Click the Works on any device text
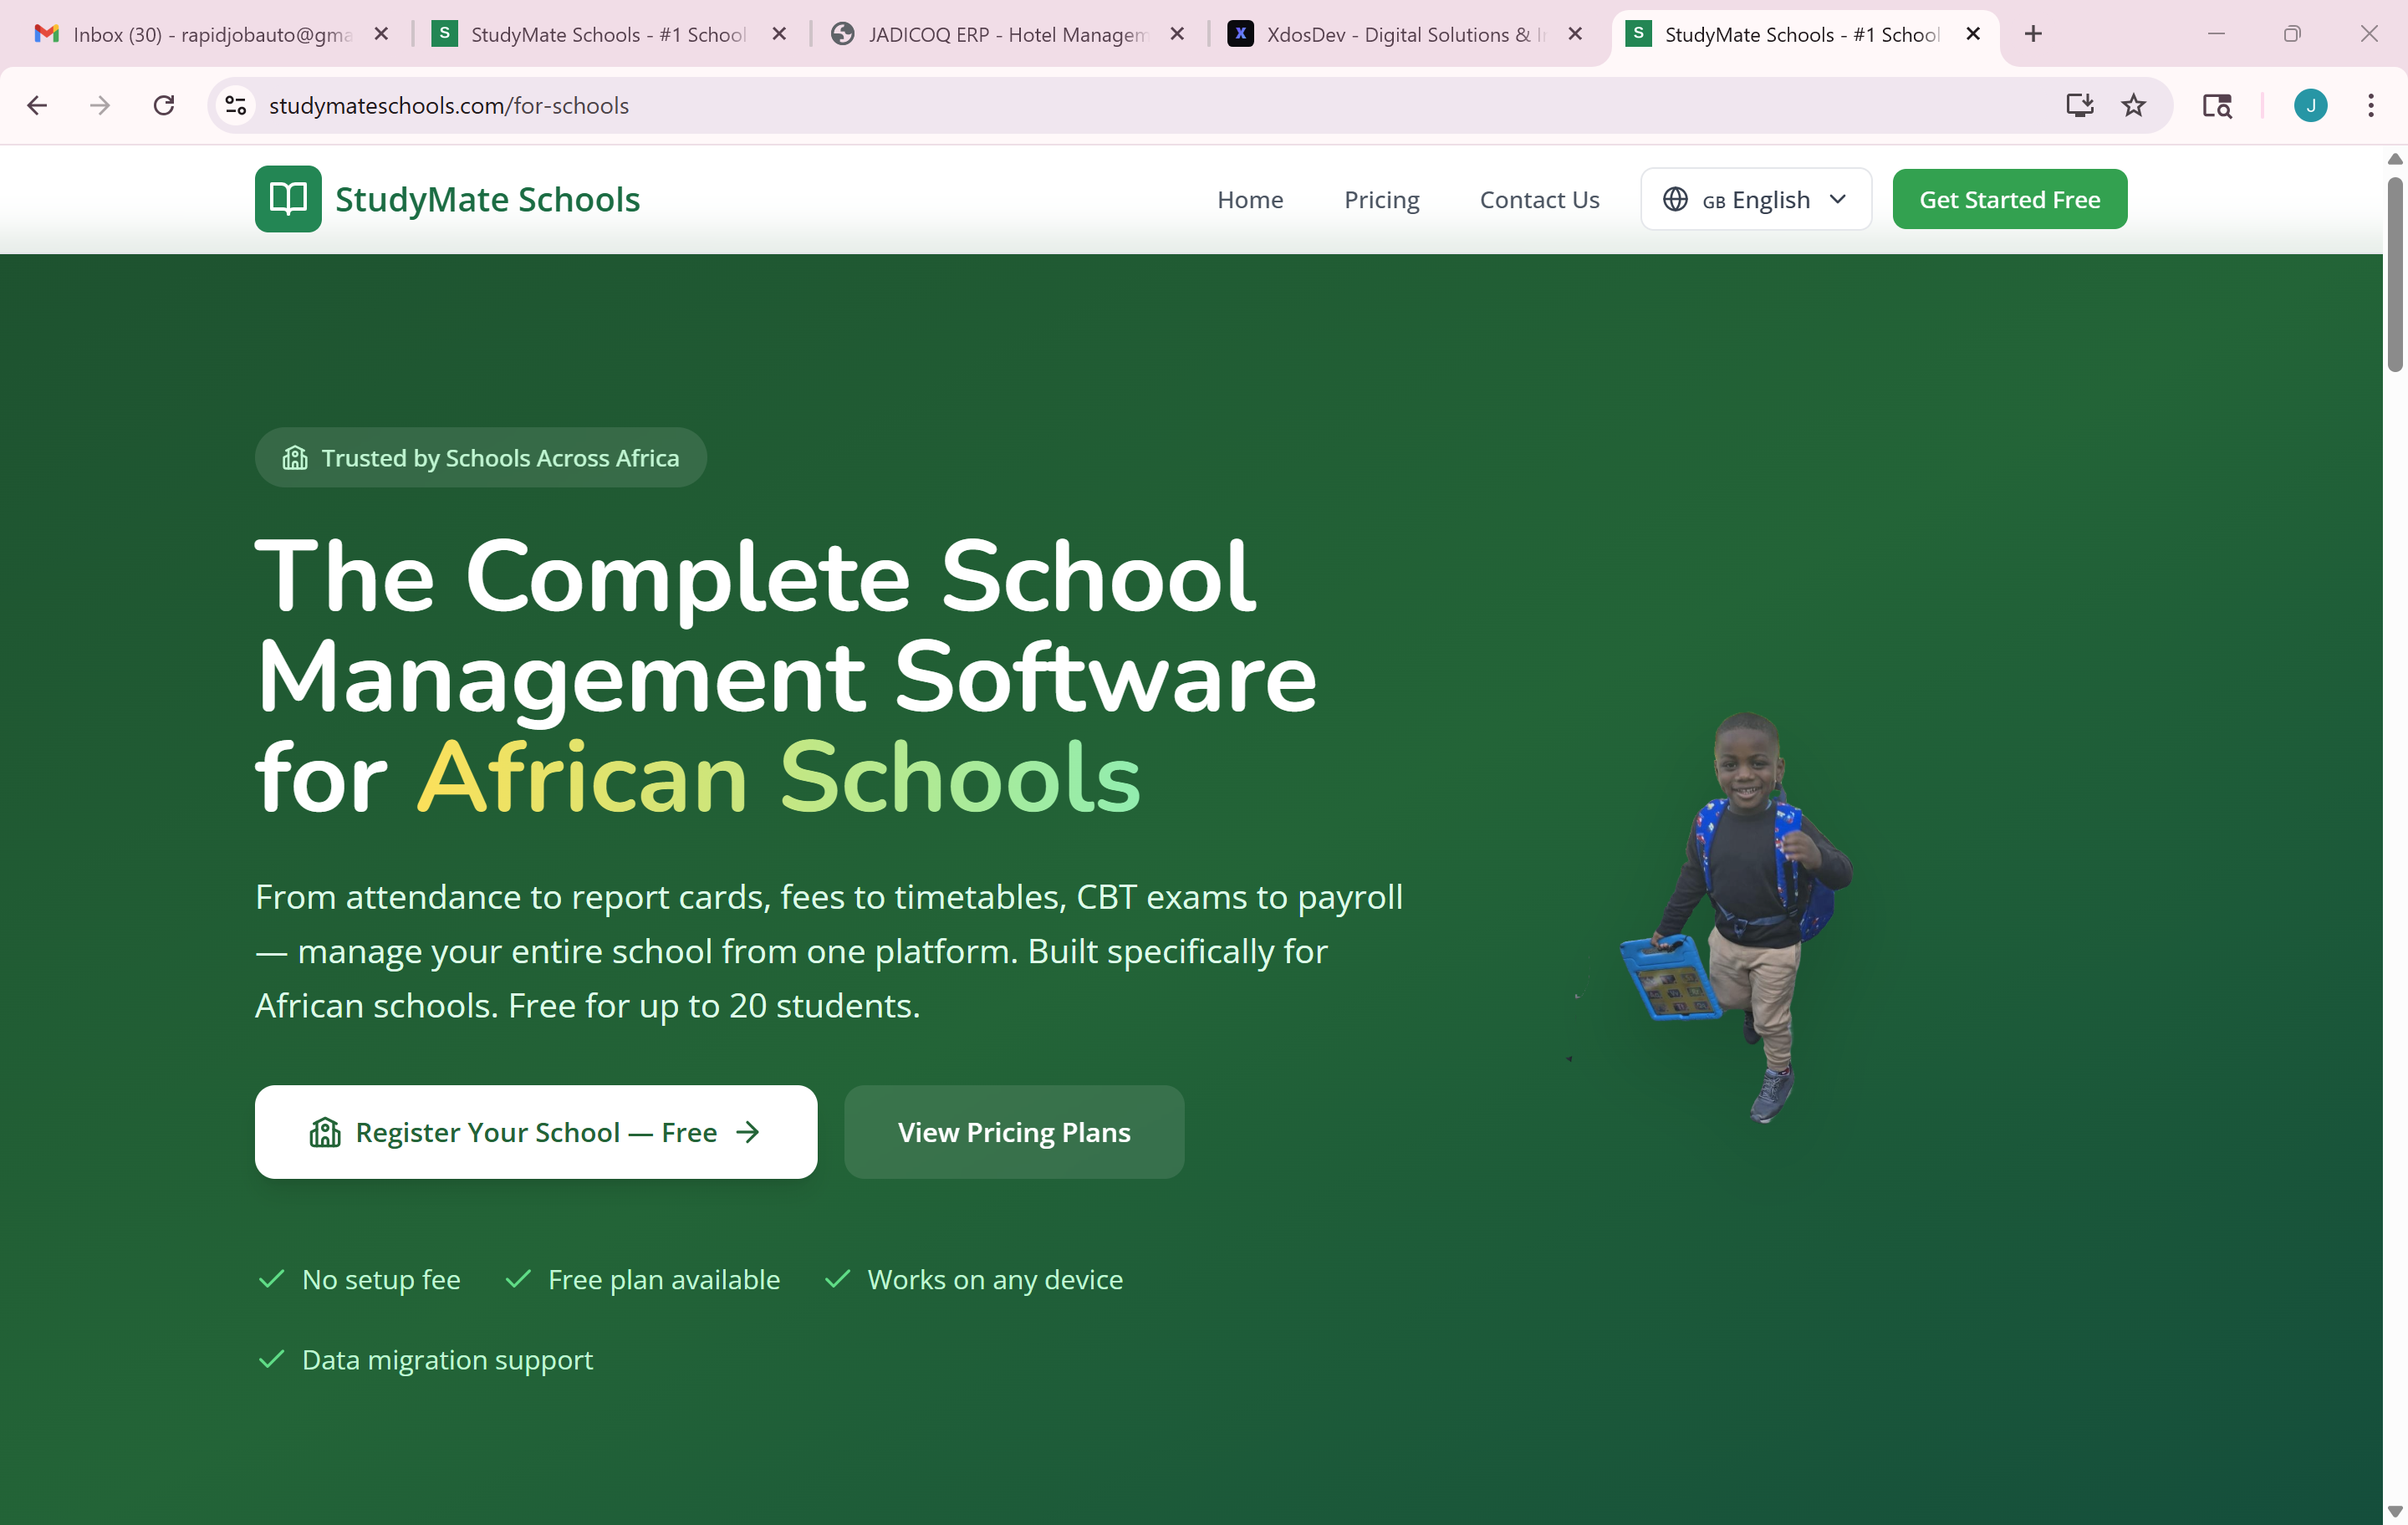 995,1279
